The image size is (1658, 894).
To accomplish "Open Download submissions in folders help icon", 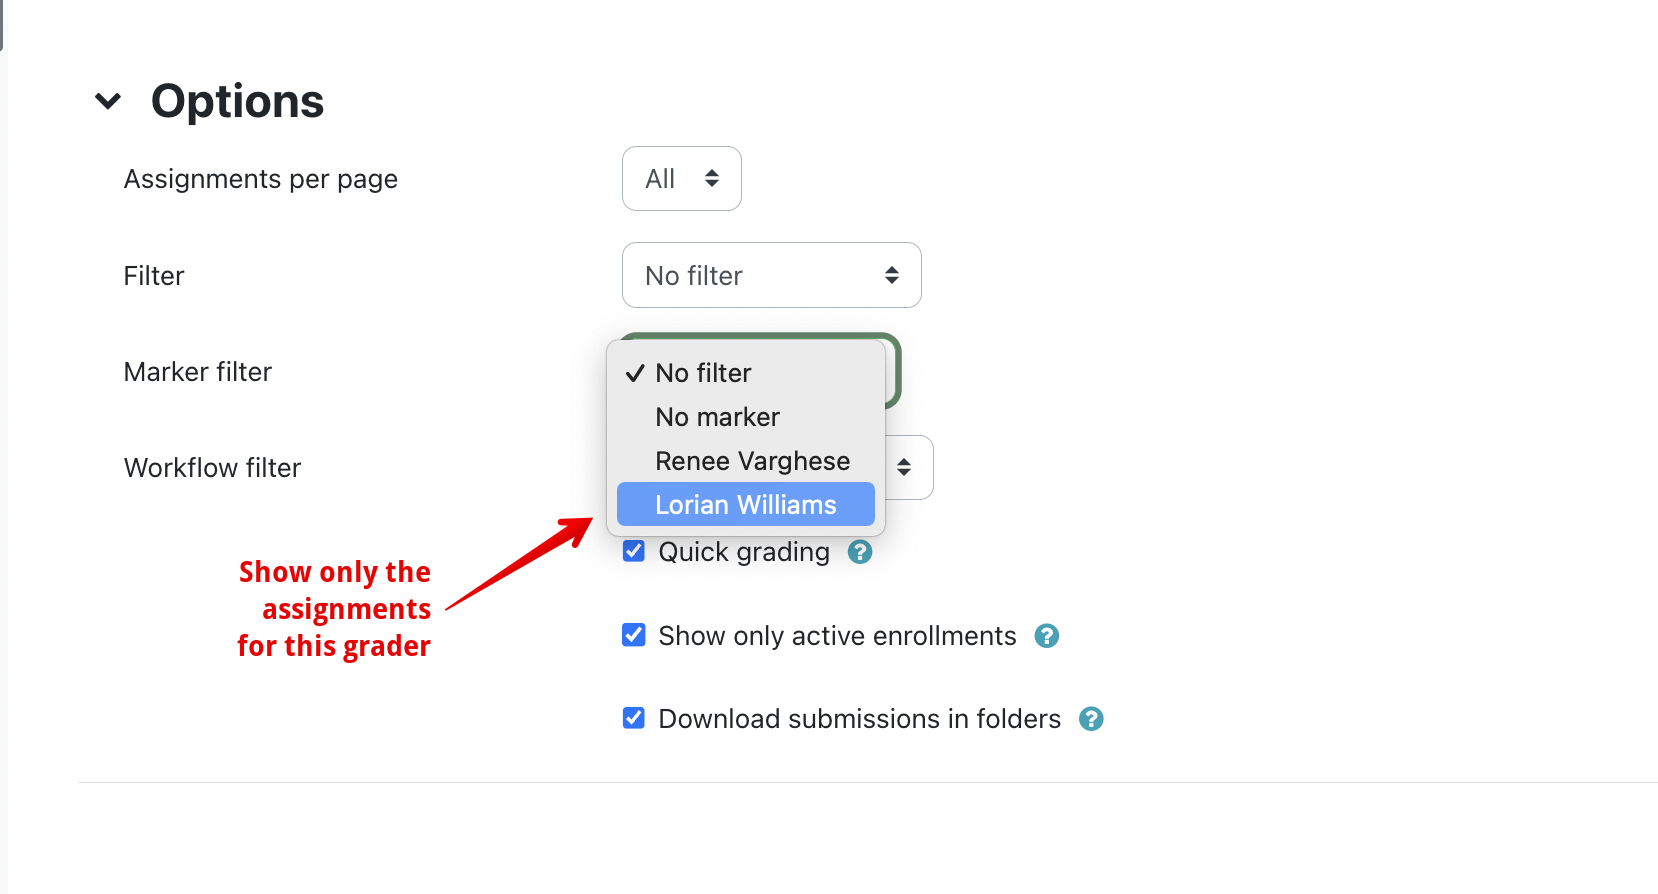I will pyautogui.click(x=1091, y=719).
